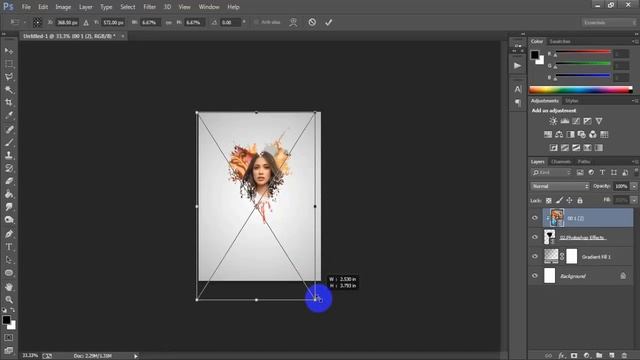Select the Lasso tool
This screenshot has height=360, width=640.
click(9, 77)
